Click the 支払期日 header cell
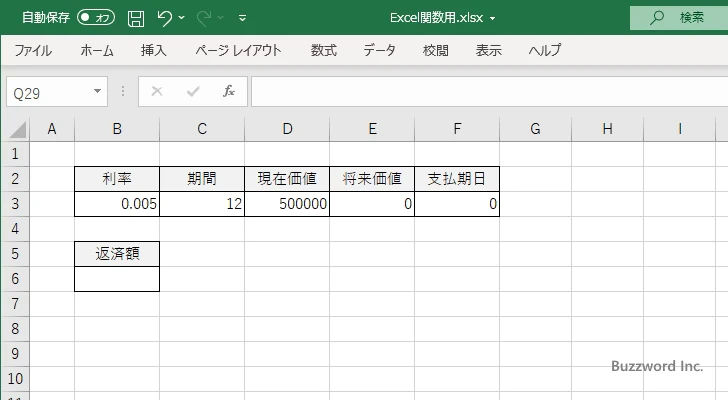Screen dimensions: 728x400 (457, 179)
